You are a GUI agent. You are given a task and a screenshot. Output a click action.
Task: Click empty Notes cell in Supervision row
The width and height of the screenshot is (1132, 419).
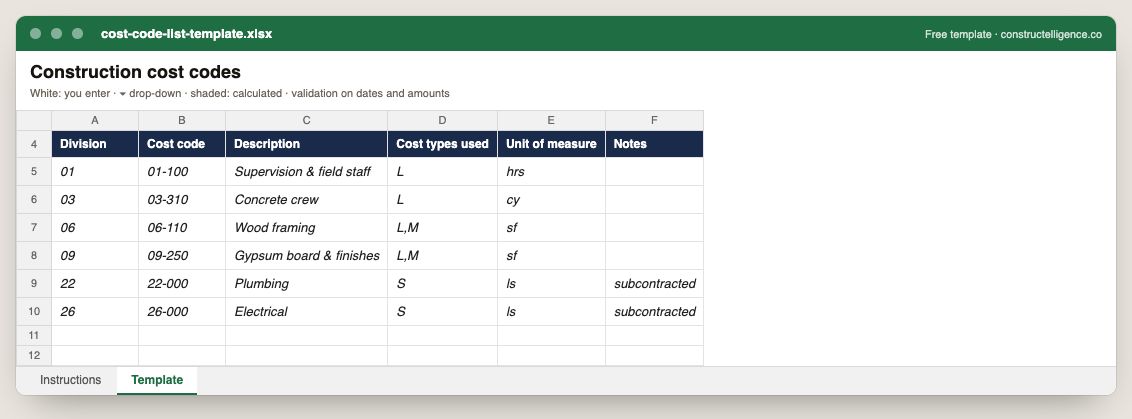[654, 172]
